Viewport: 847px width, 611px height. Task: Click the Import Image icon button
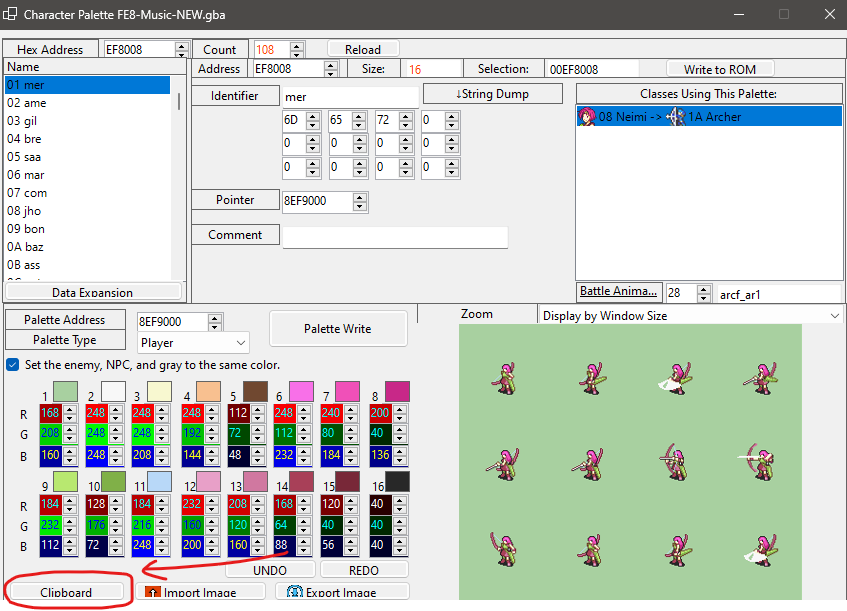click(152, 592)
